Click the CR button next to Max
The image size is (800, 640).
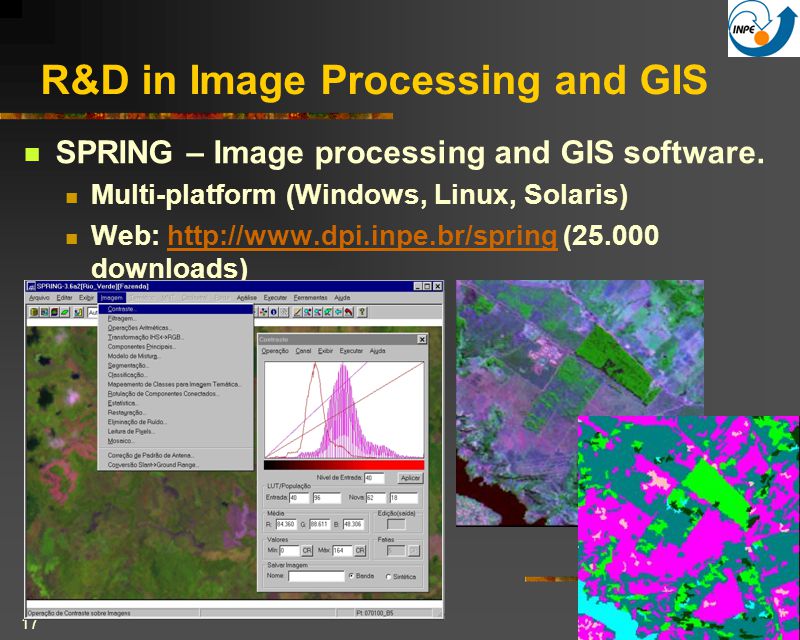pos(360,551)
